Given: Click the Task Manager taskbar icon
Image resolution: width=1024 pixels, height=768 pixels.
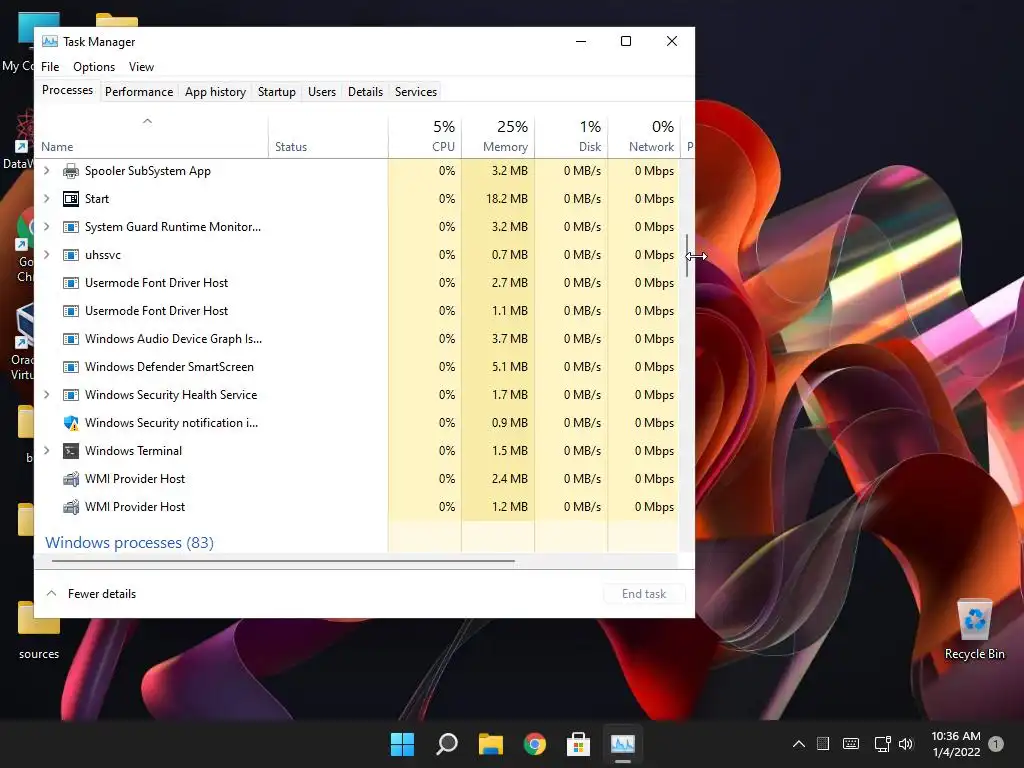Looking at the screenshot, I should [622, 744].
